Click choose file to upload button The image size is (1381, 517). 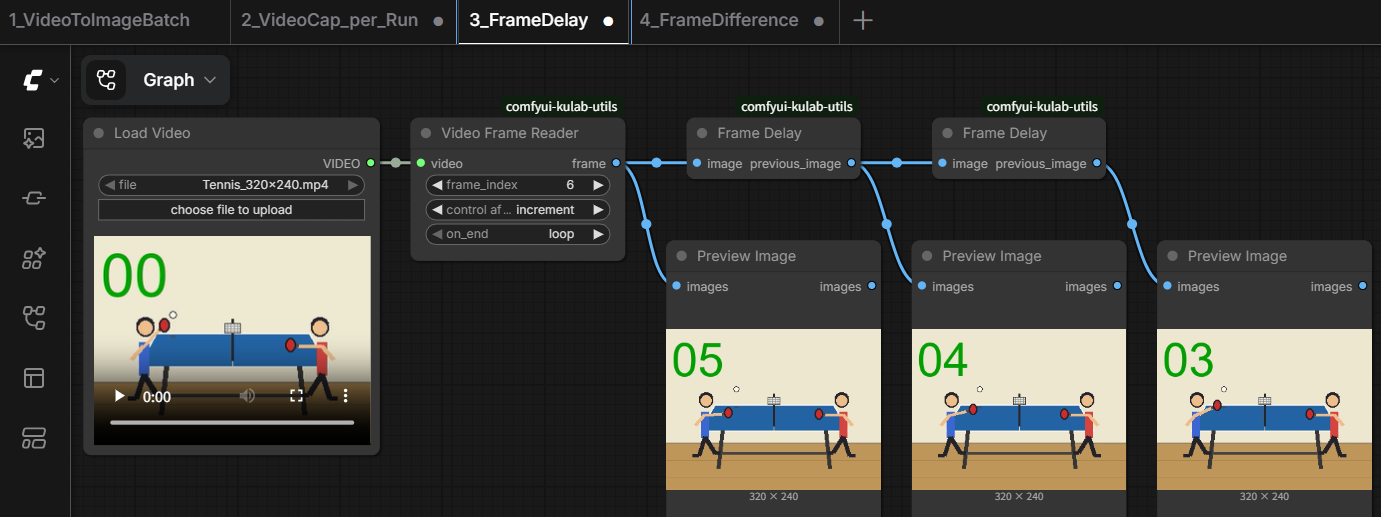click(x=231, y=210)
